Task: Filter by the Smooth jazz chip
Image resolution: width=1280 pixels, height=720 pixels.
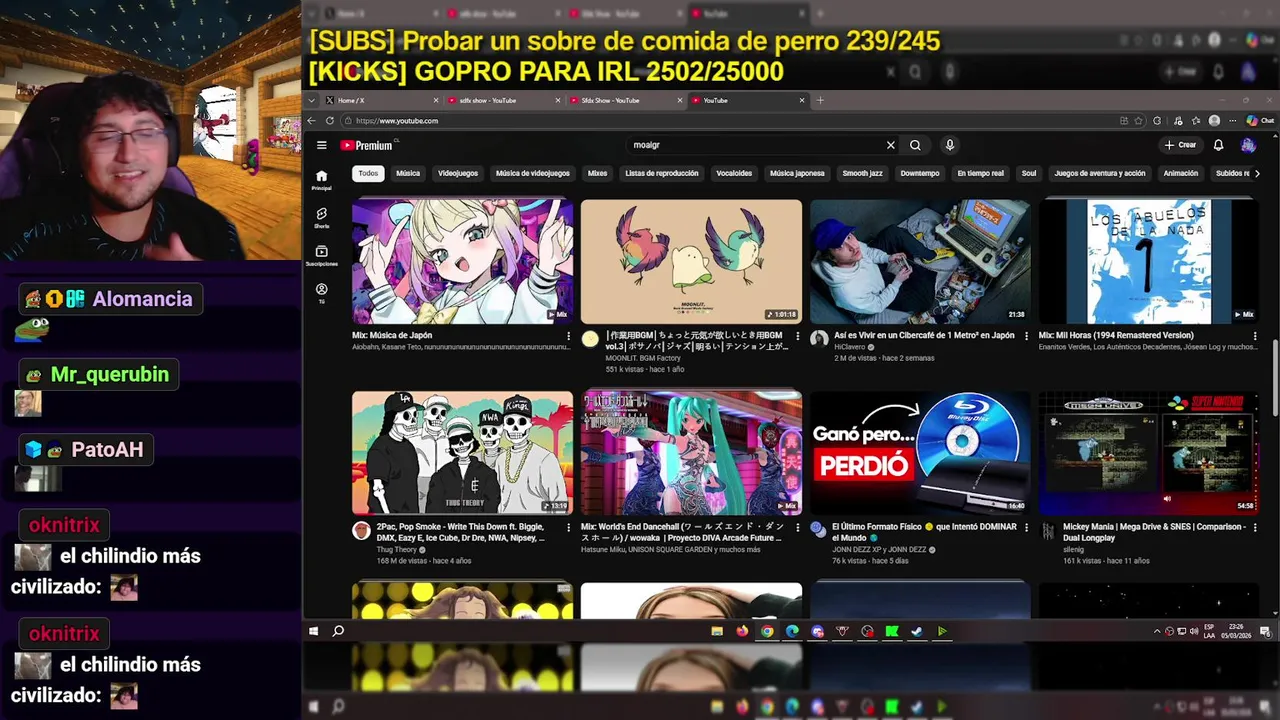Action: [862, 173]
